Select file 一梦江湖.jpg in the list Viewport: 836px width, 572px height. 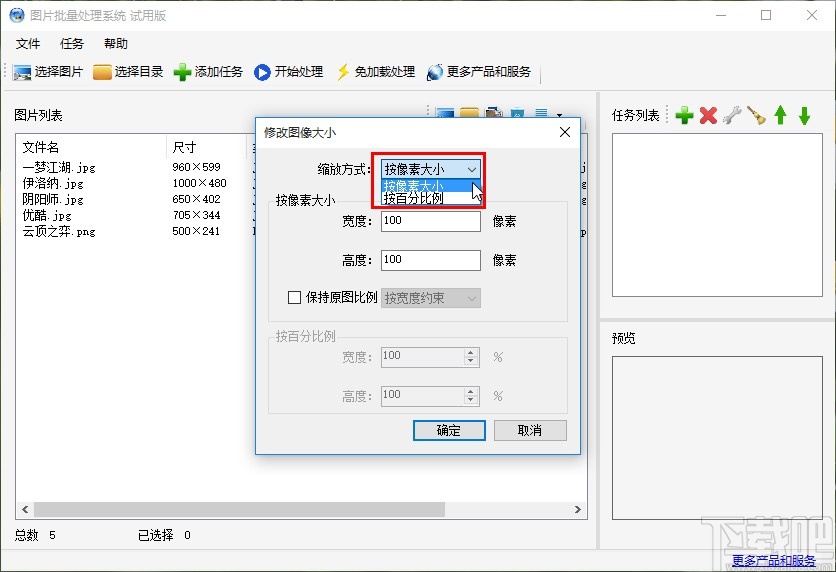pos(59,167)
